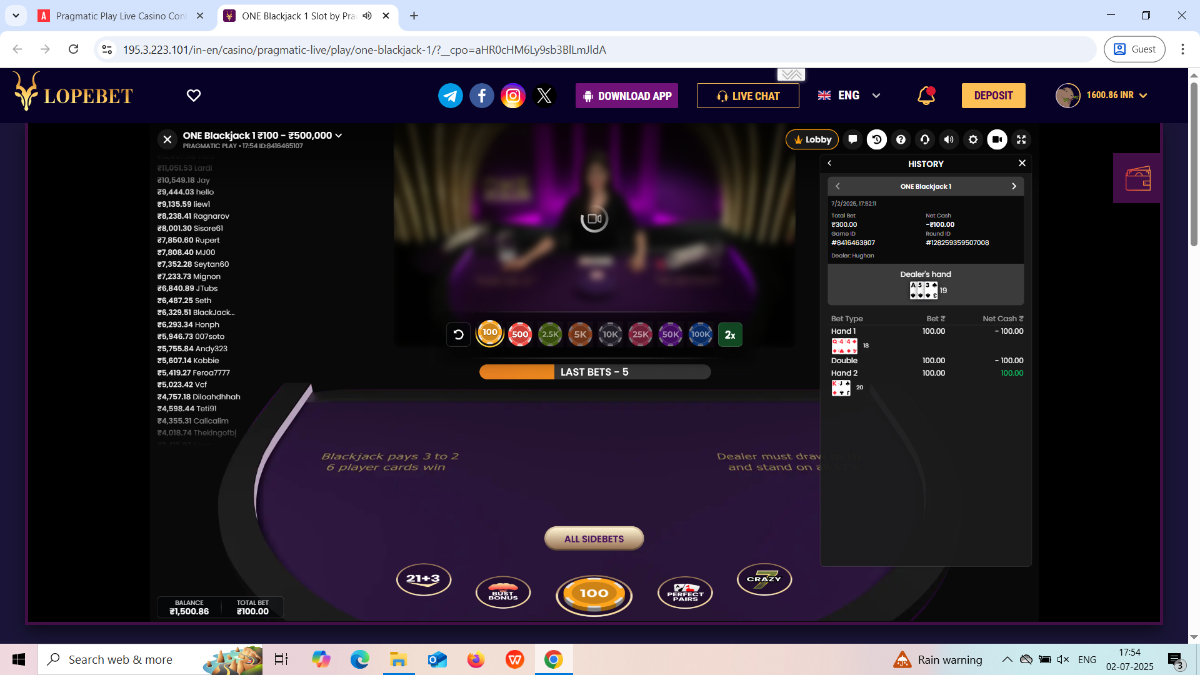Show hidden system tray icons
The width and height of the screenshot is (1200, 675).
click(x=1007, y=660)
